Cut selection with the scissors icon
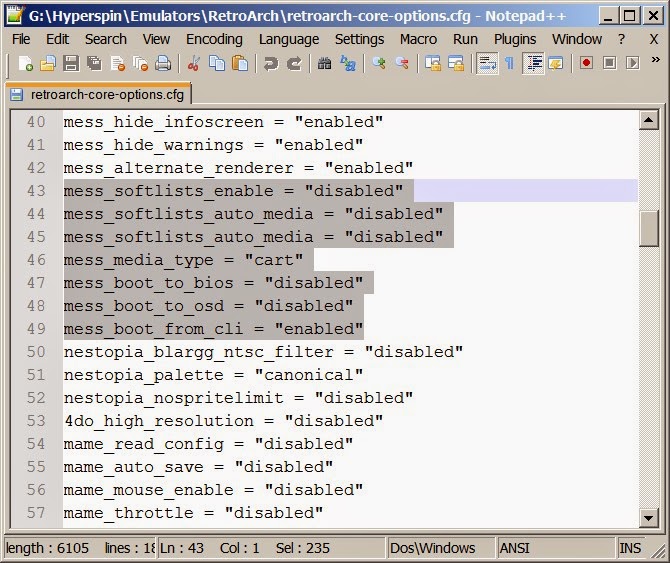The height and width of the screenshot is (563, 670). (x=194, y=64)
